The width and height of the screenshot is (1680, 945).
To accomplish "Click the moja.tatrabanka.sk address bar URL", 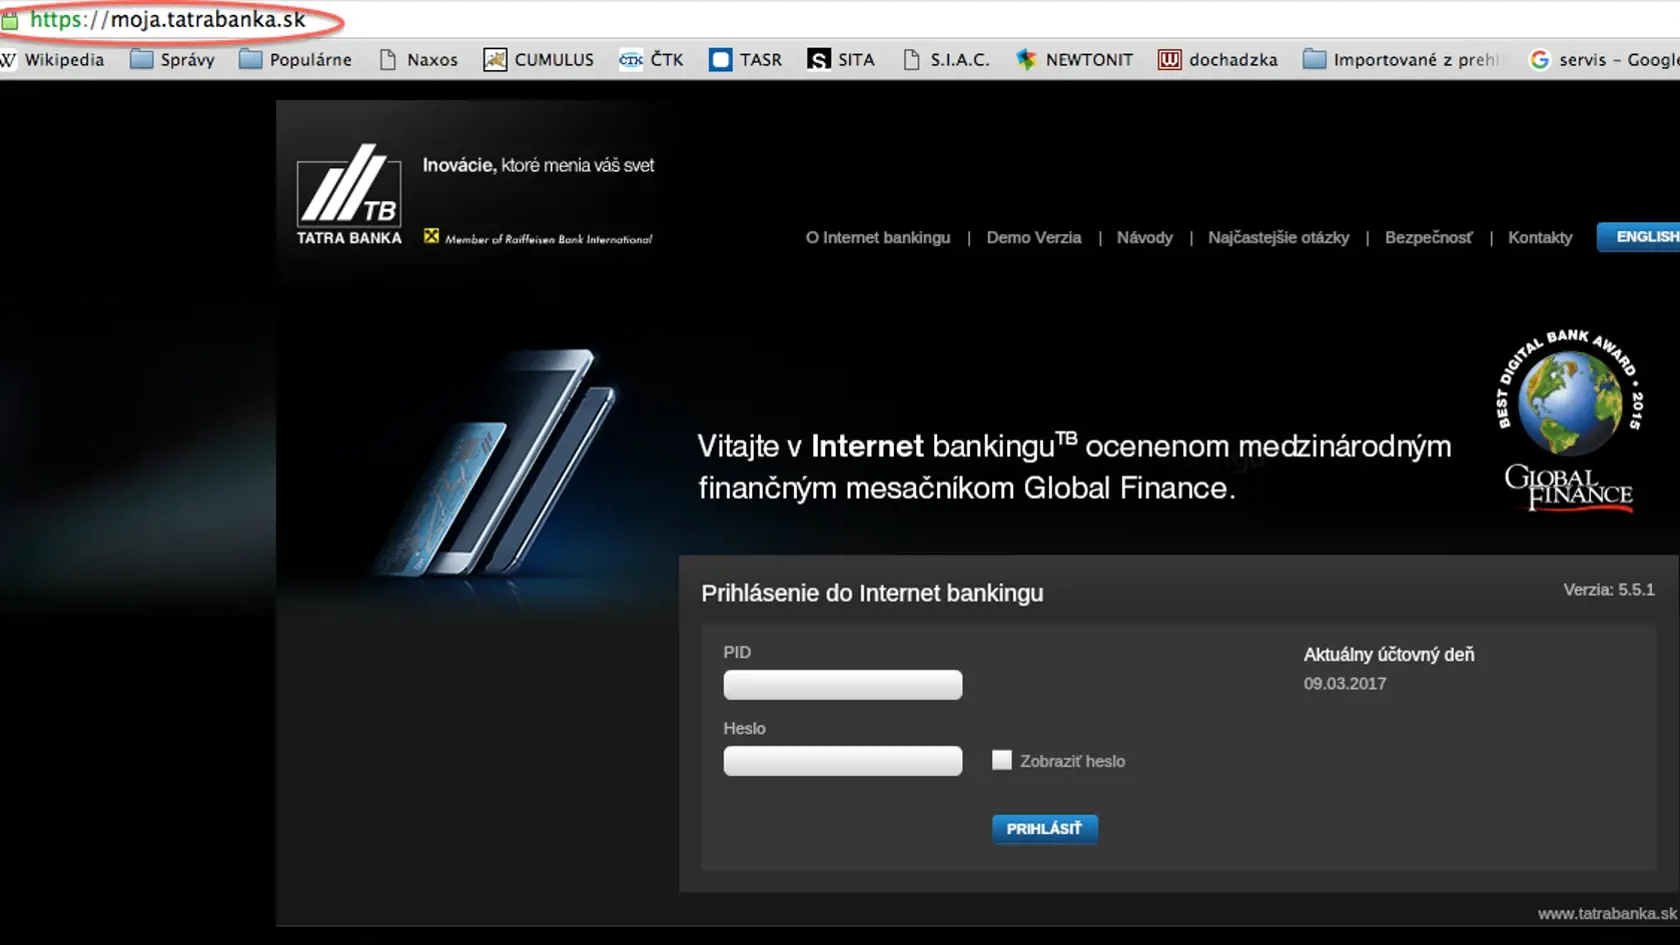I will pos(168,19).
